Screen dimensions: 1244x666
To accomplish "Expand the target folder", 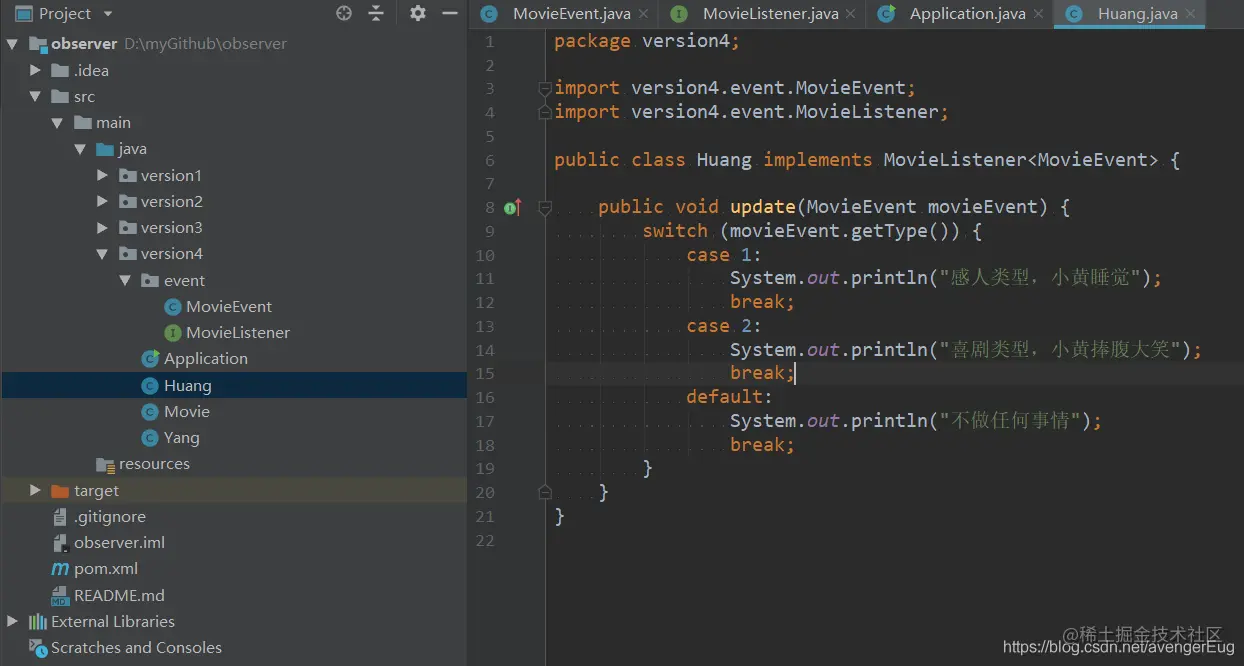I will [35, 490].
